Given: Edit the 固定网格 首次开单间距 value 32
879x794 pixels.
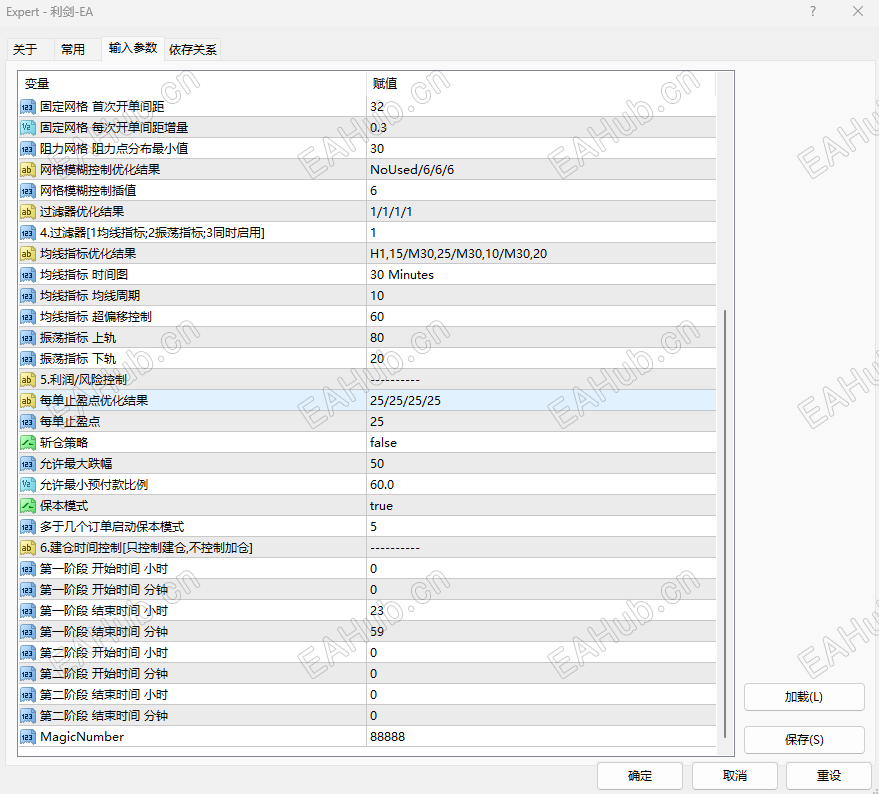Looking at the screenshot, I should [x=541, y=107].
